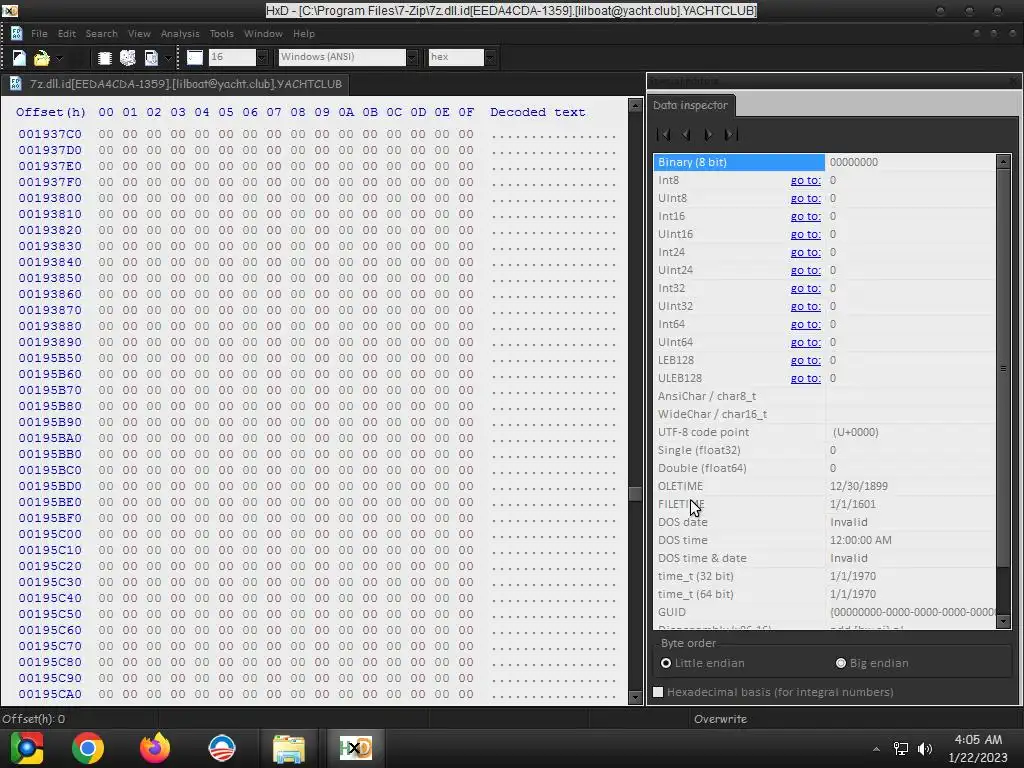Click the offset row 00193800
This screenshot has width=1024, height=768.
(x=50, y=198)
